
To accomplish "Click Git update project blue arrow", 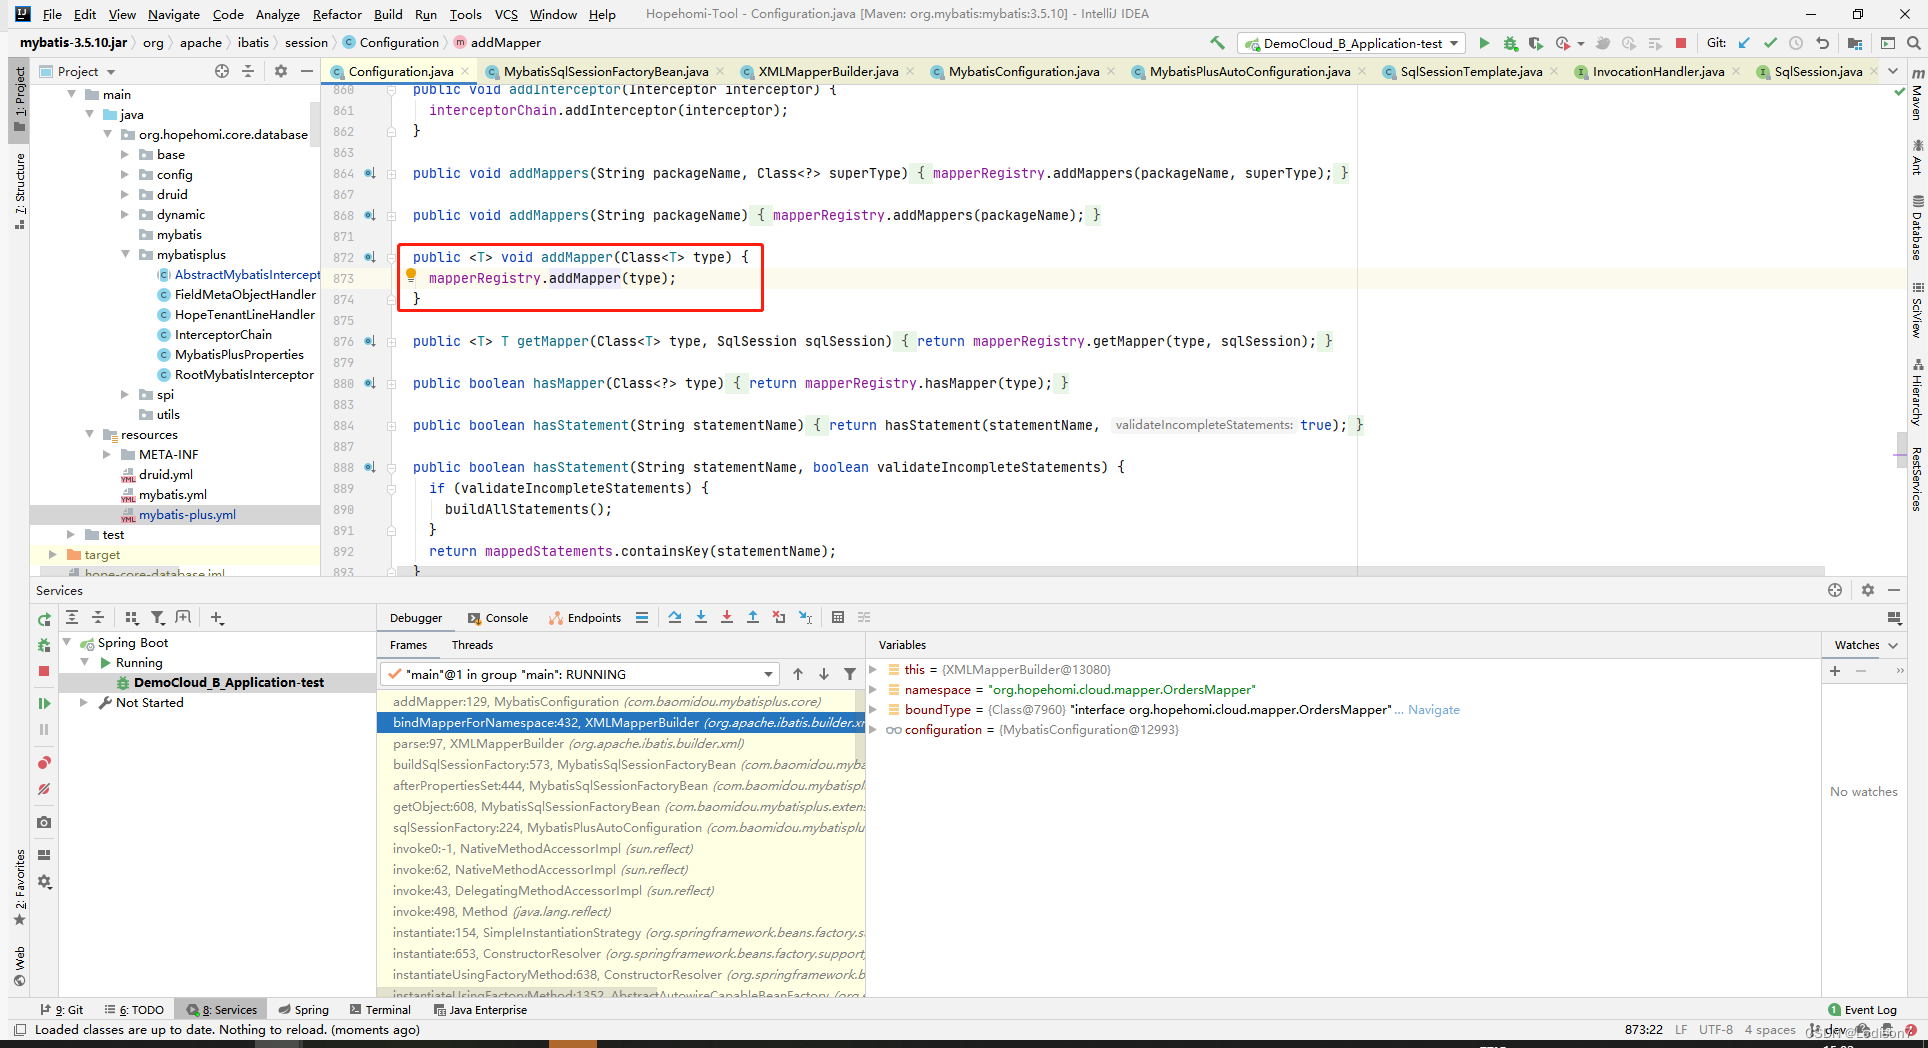I will 1744,43.
